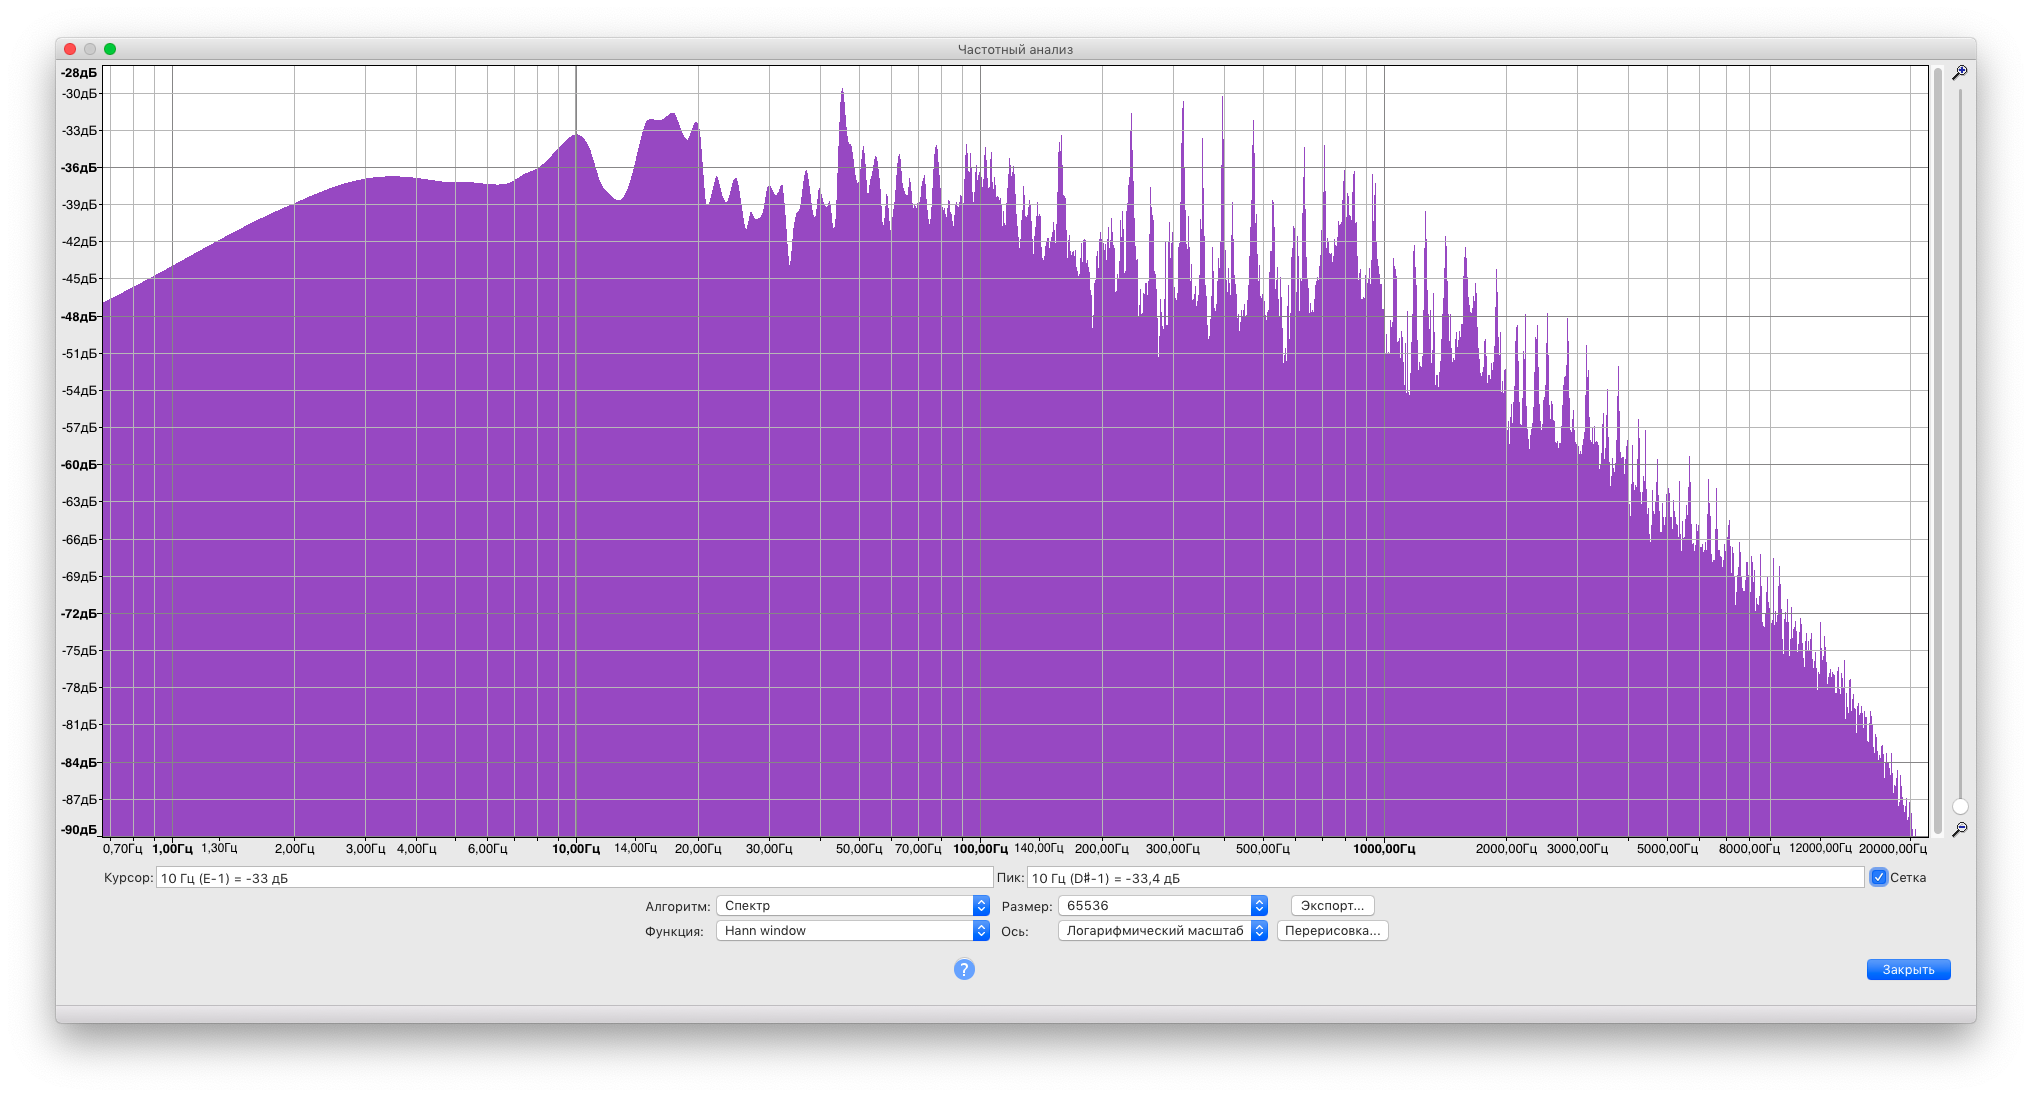The height and width of the screenshot is (1097, 2032).
Task: Expand the Ось dropdown with Логарифмический масштаб
Action: click(x=1162, y=930)
